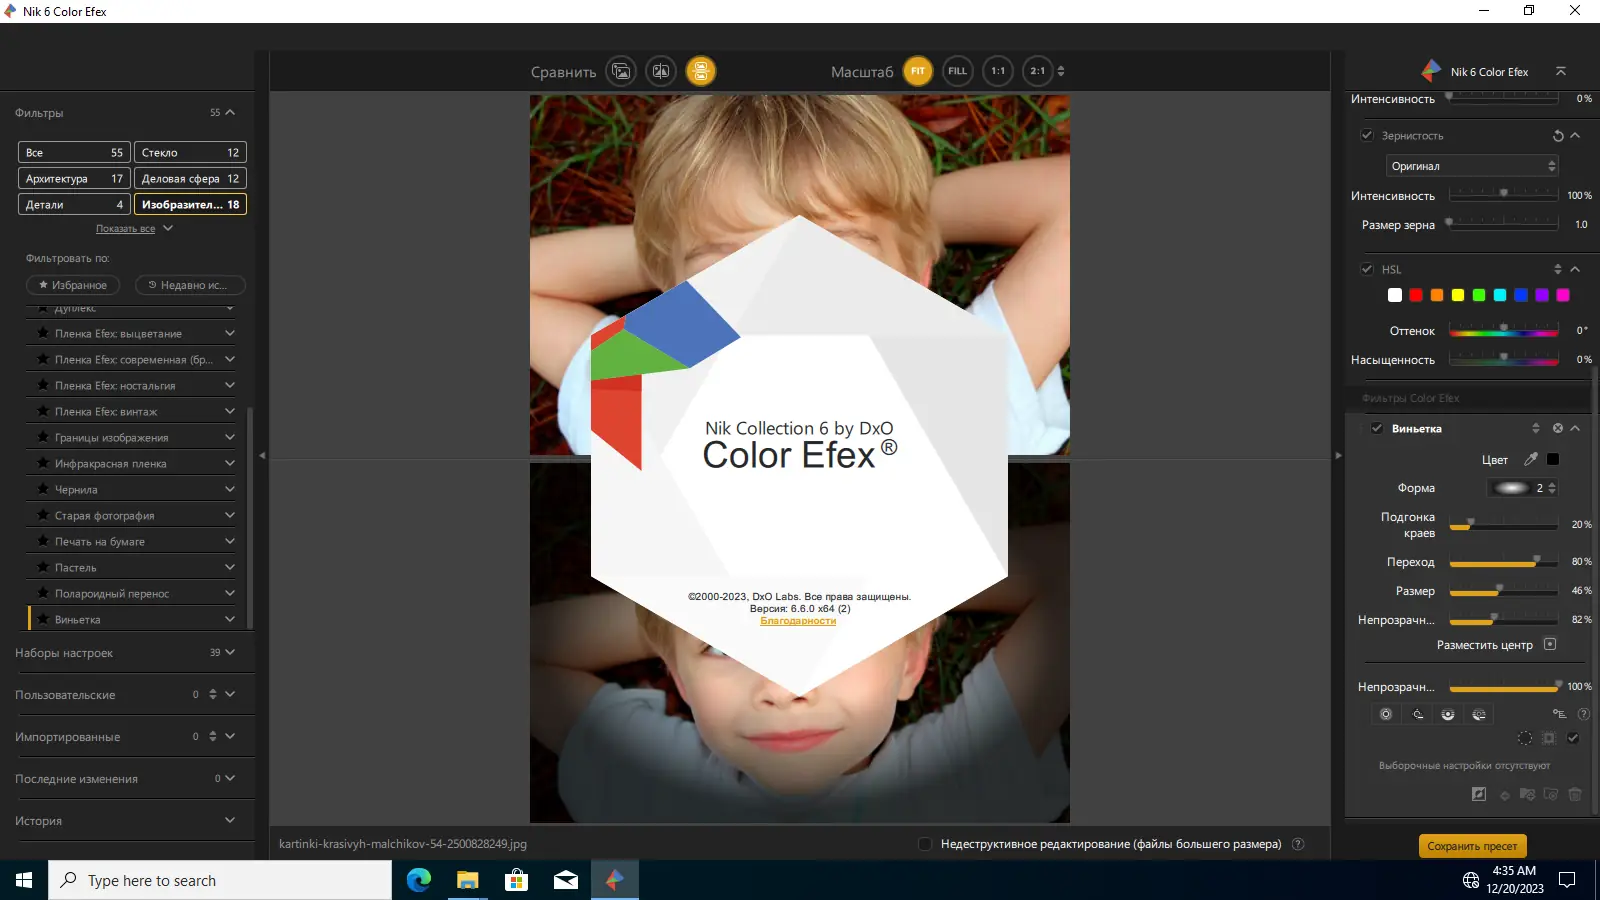Click the single image view compare icon

(621, 71)
